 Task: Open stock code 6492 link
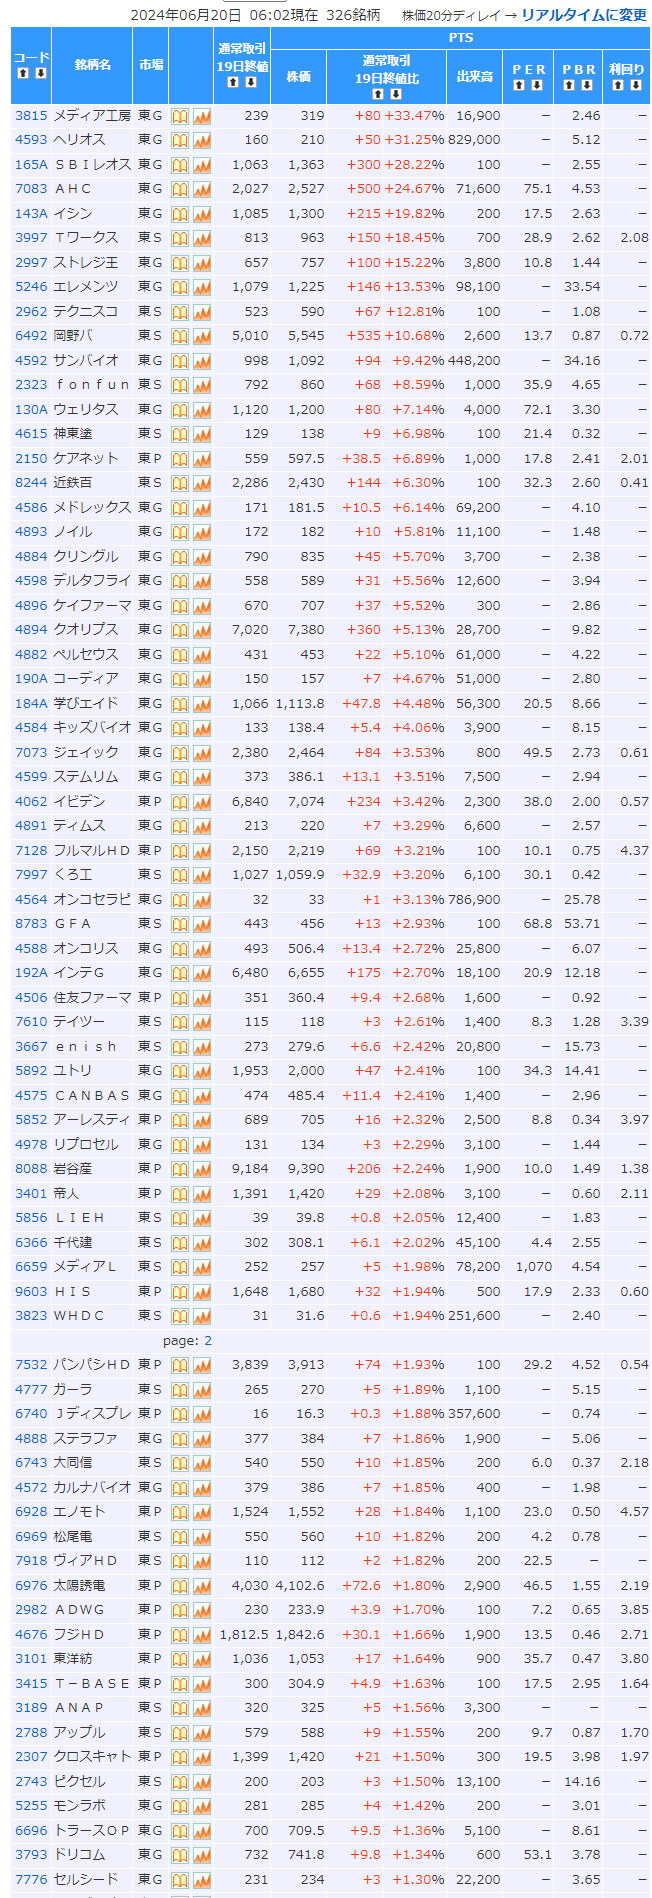[31, 336]
